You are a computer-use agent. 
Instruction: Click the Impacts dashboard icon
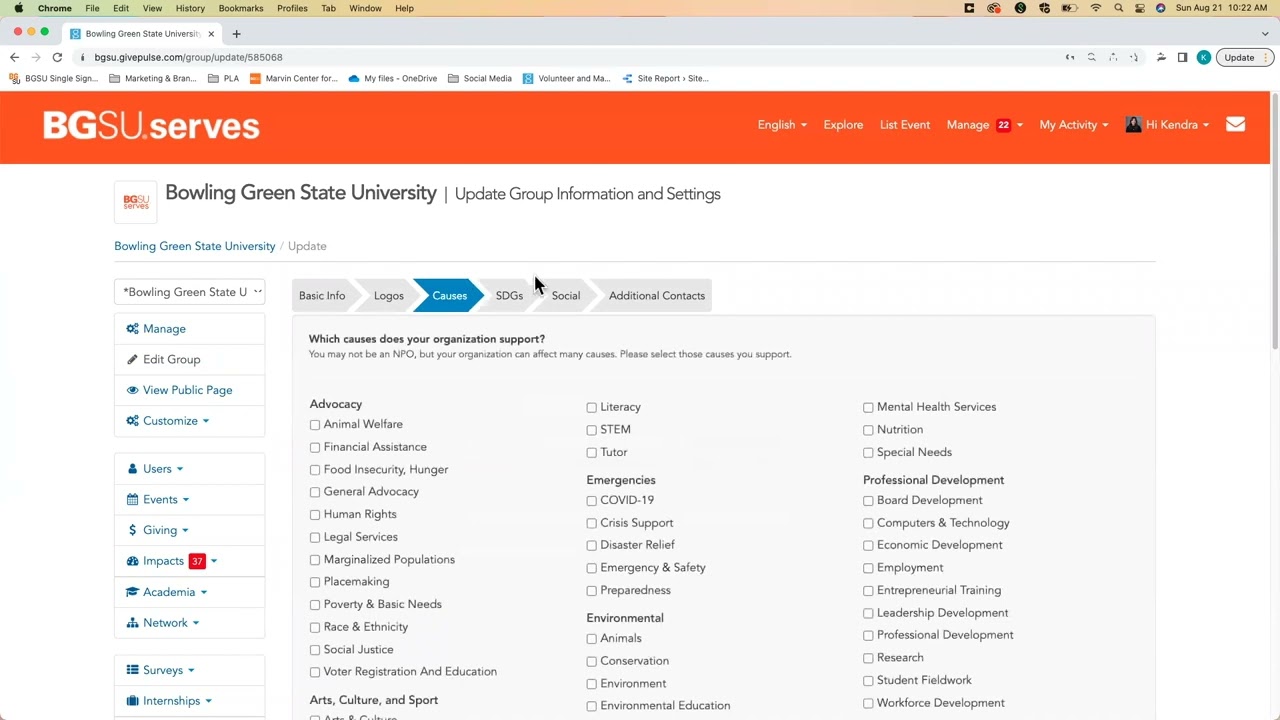(x=132, y=561)
